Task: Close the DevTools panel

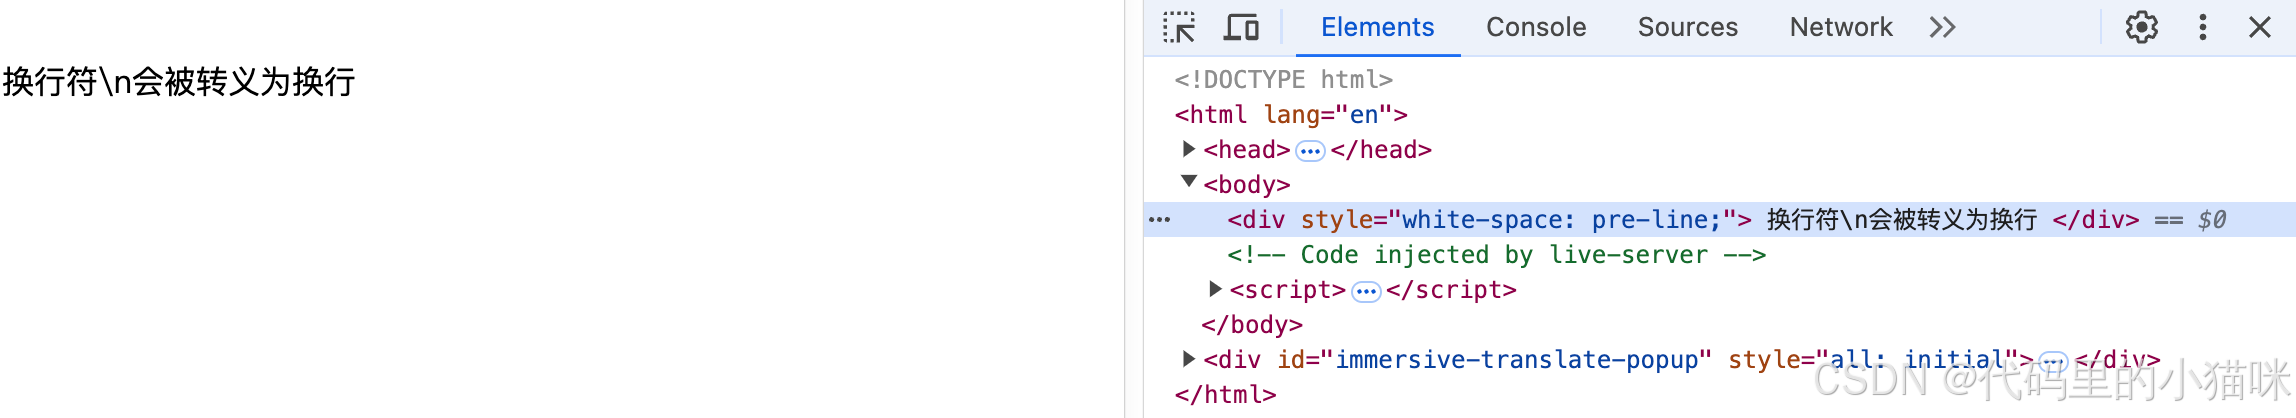Action: (x=2260, y=27)
